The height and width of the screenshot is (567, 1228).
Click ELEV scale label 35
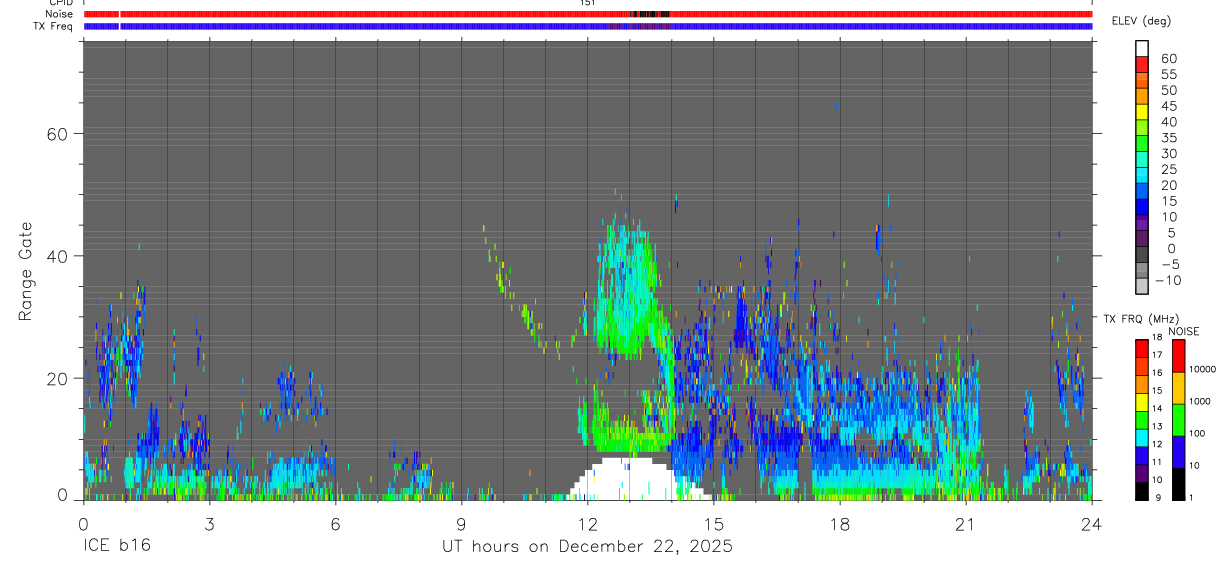click(1168, 138)
